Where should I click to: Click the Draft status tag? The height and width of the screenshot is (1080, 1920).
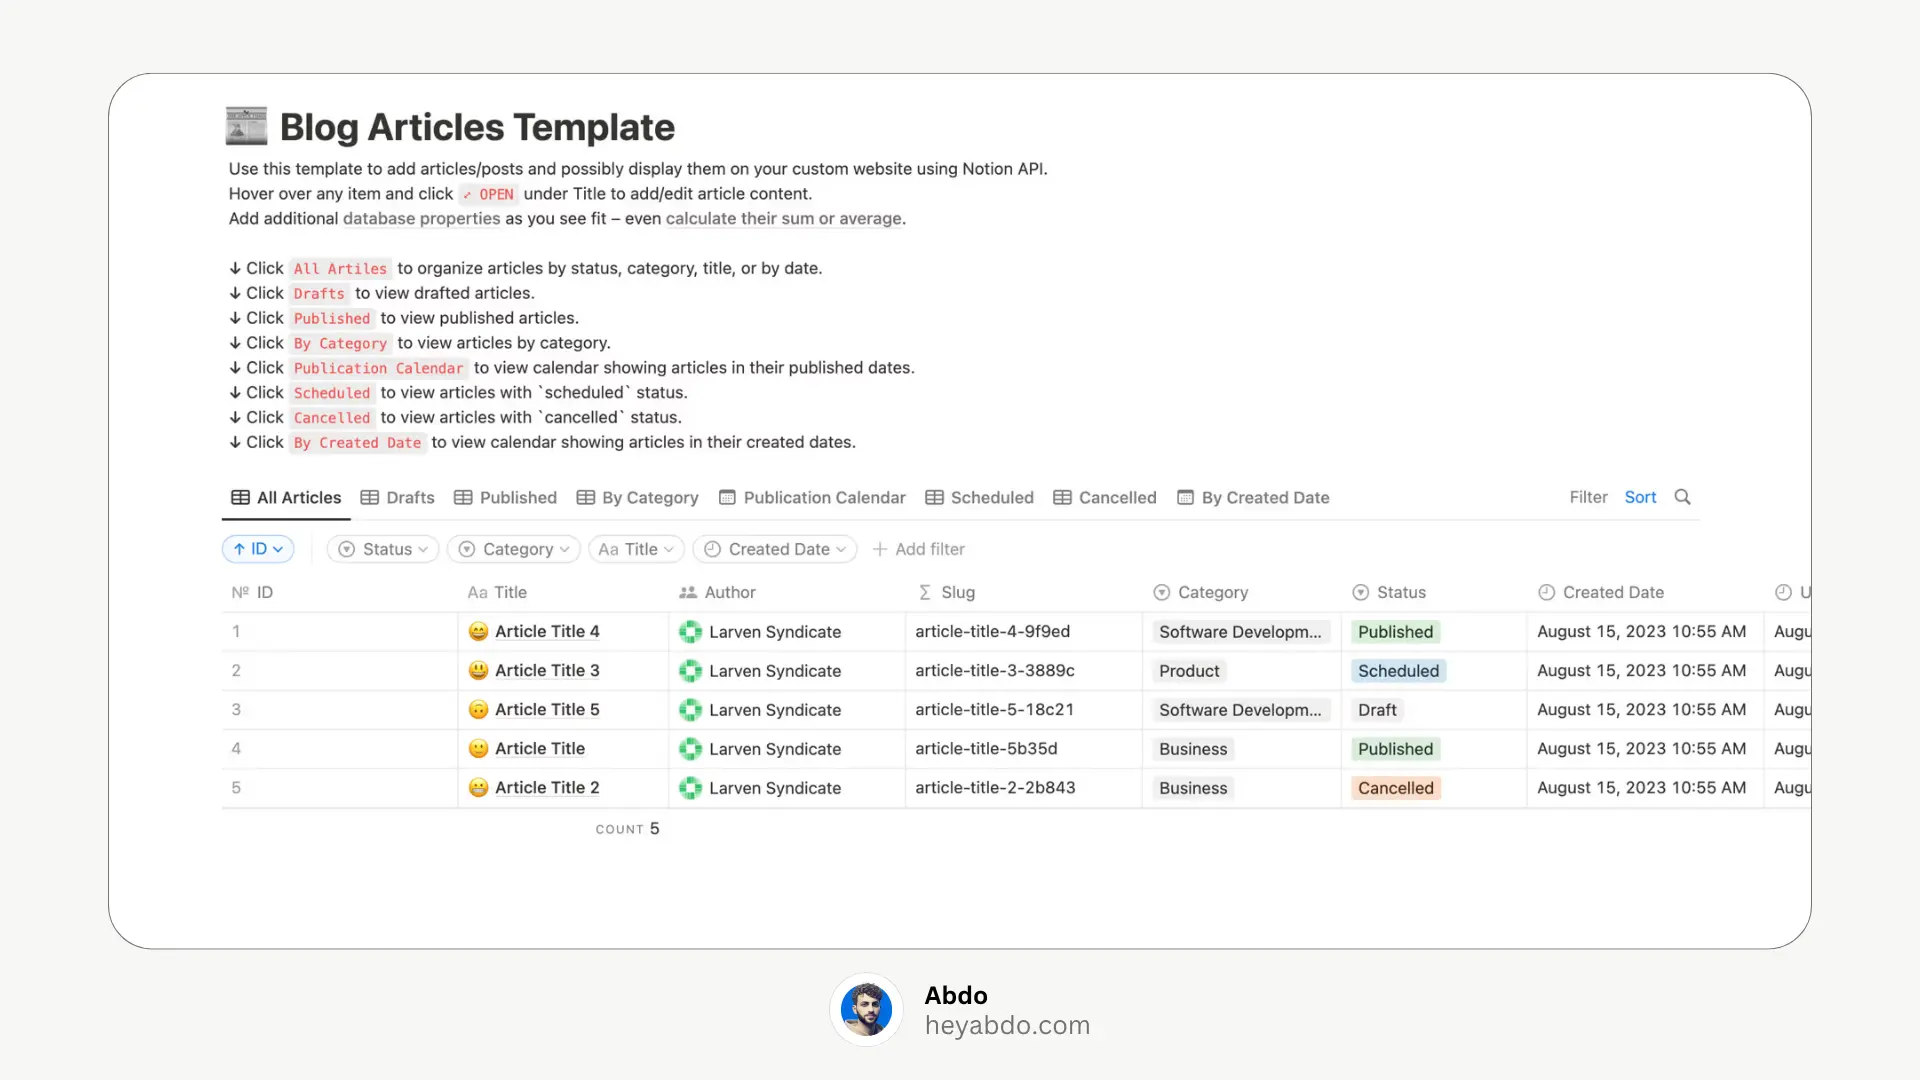point(1377,710)
